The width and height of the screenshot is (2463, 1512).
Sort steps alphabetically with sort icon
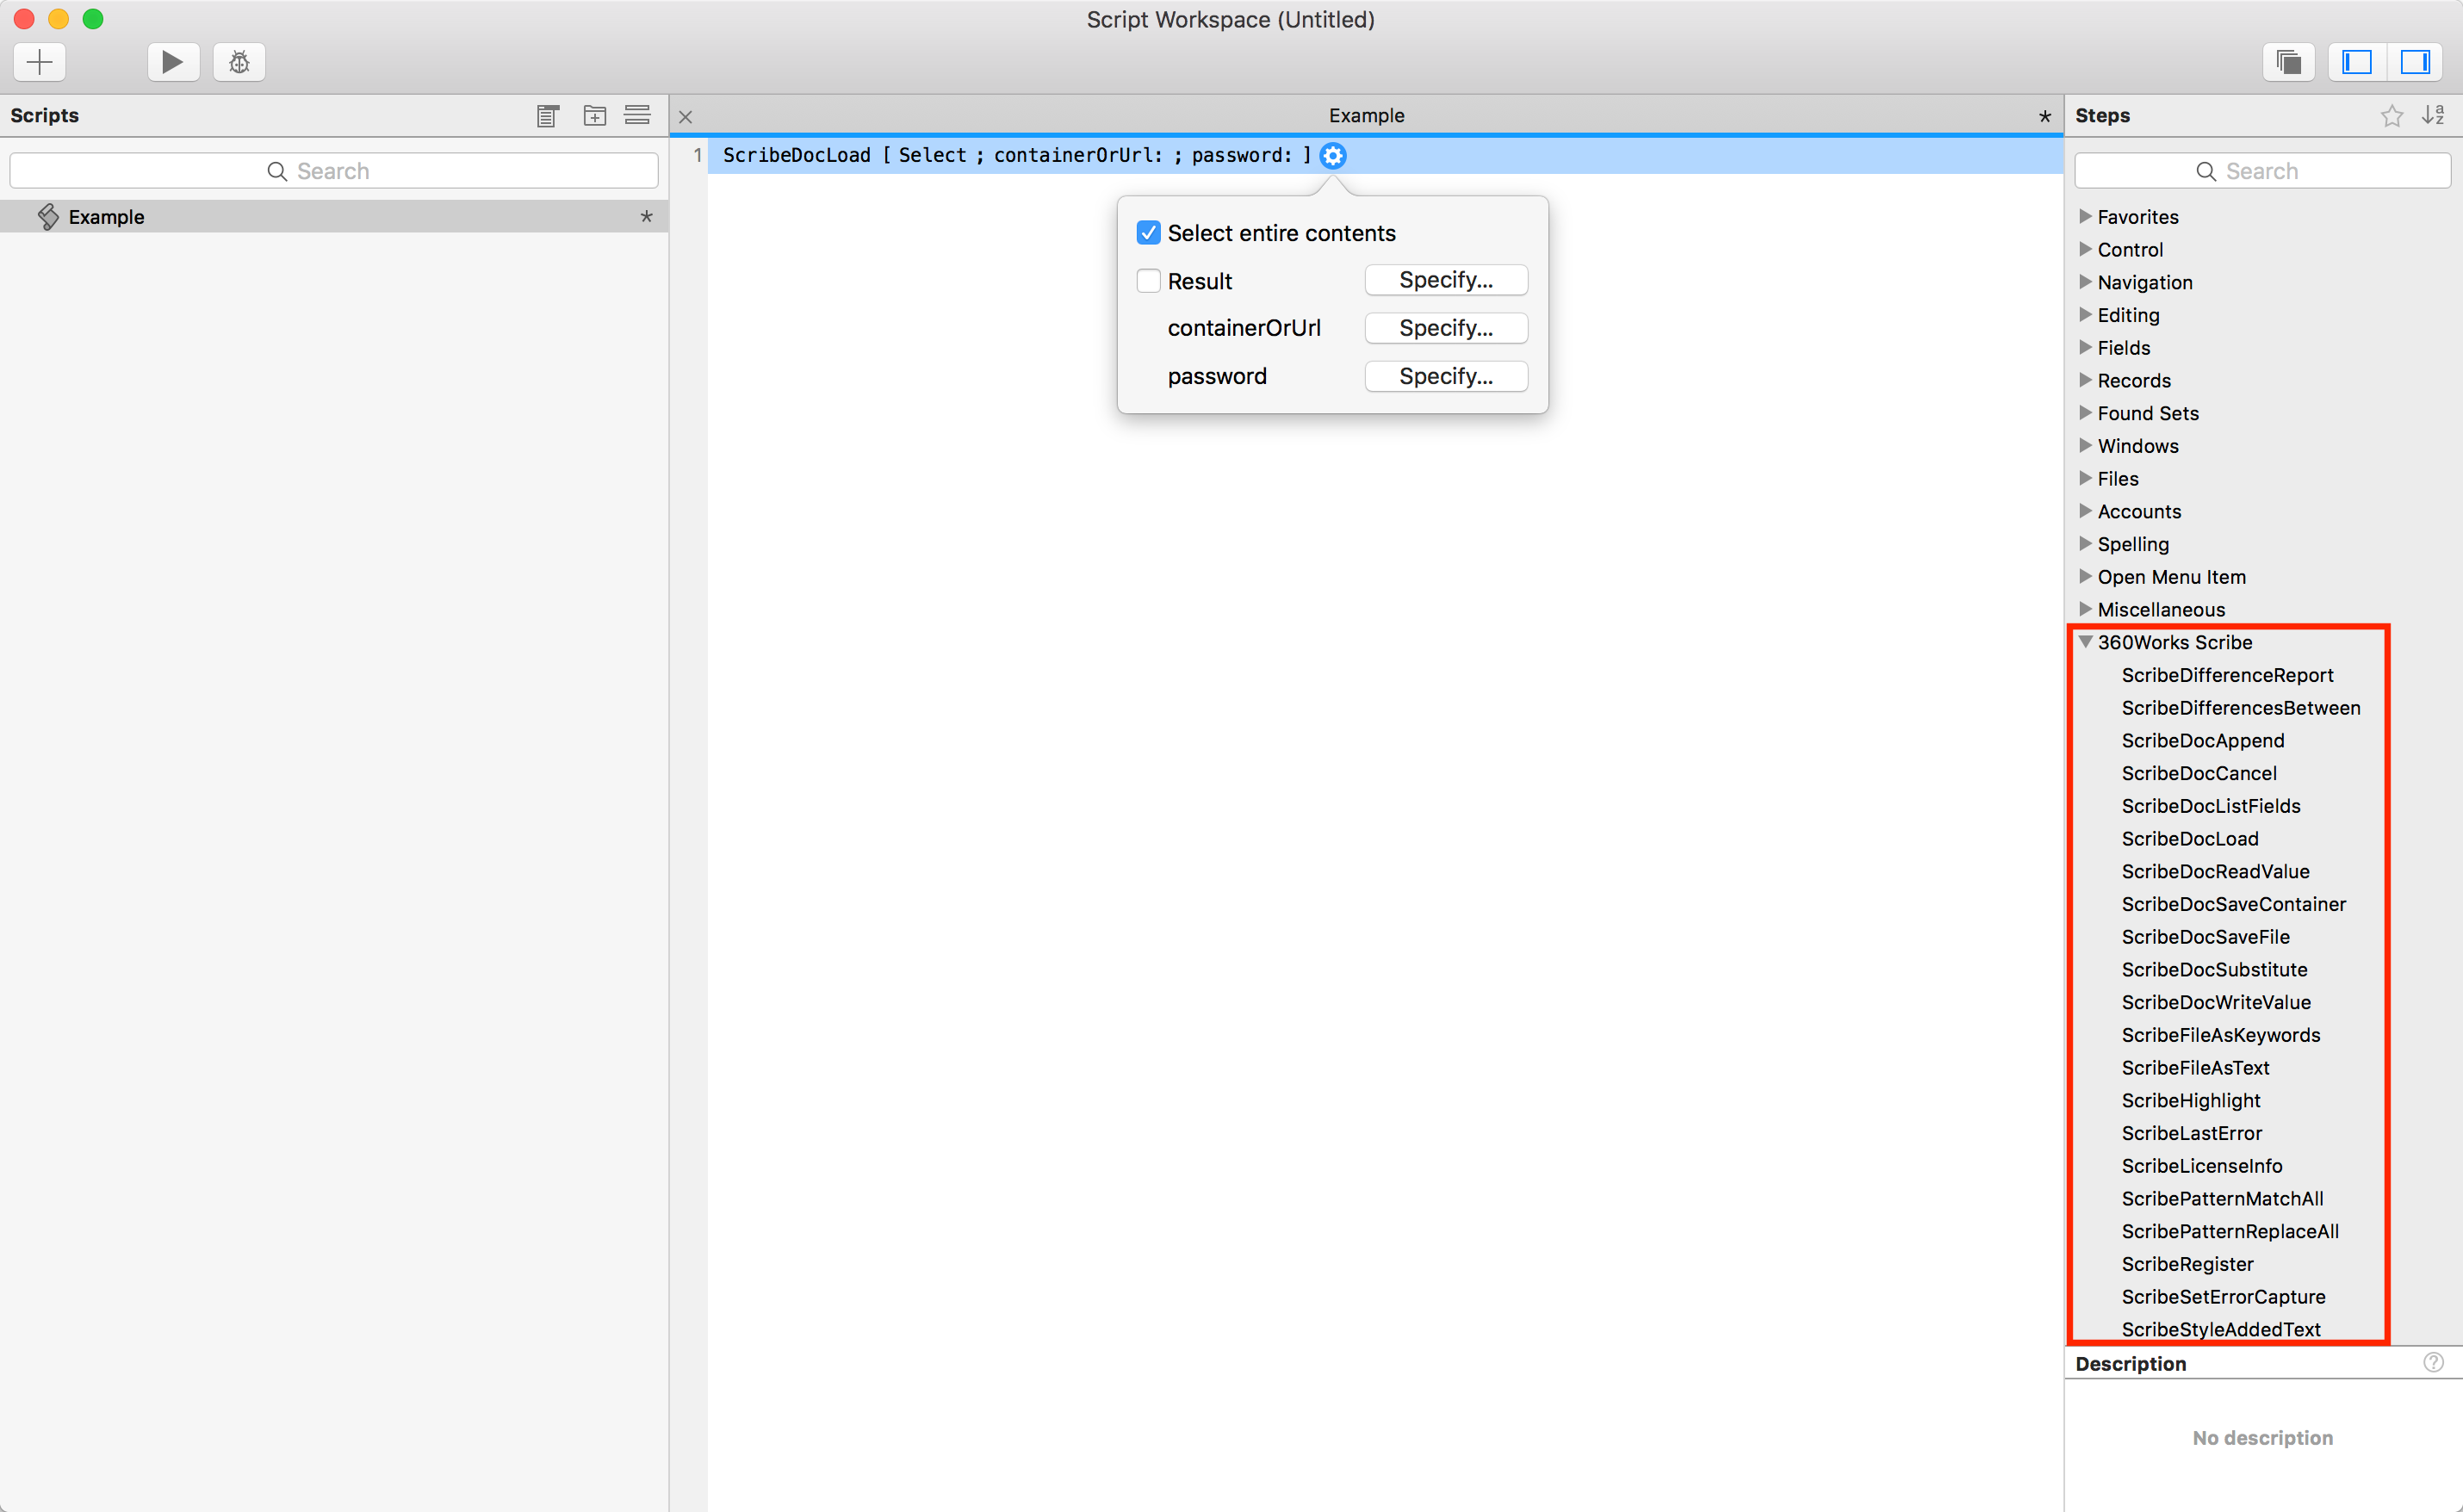(x=2434, y=116)
